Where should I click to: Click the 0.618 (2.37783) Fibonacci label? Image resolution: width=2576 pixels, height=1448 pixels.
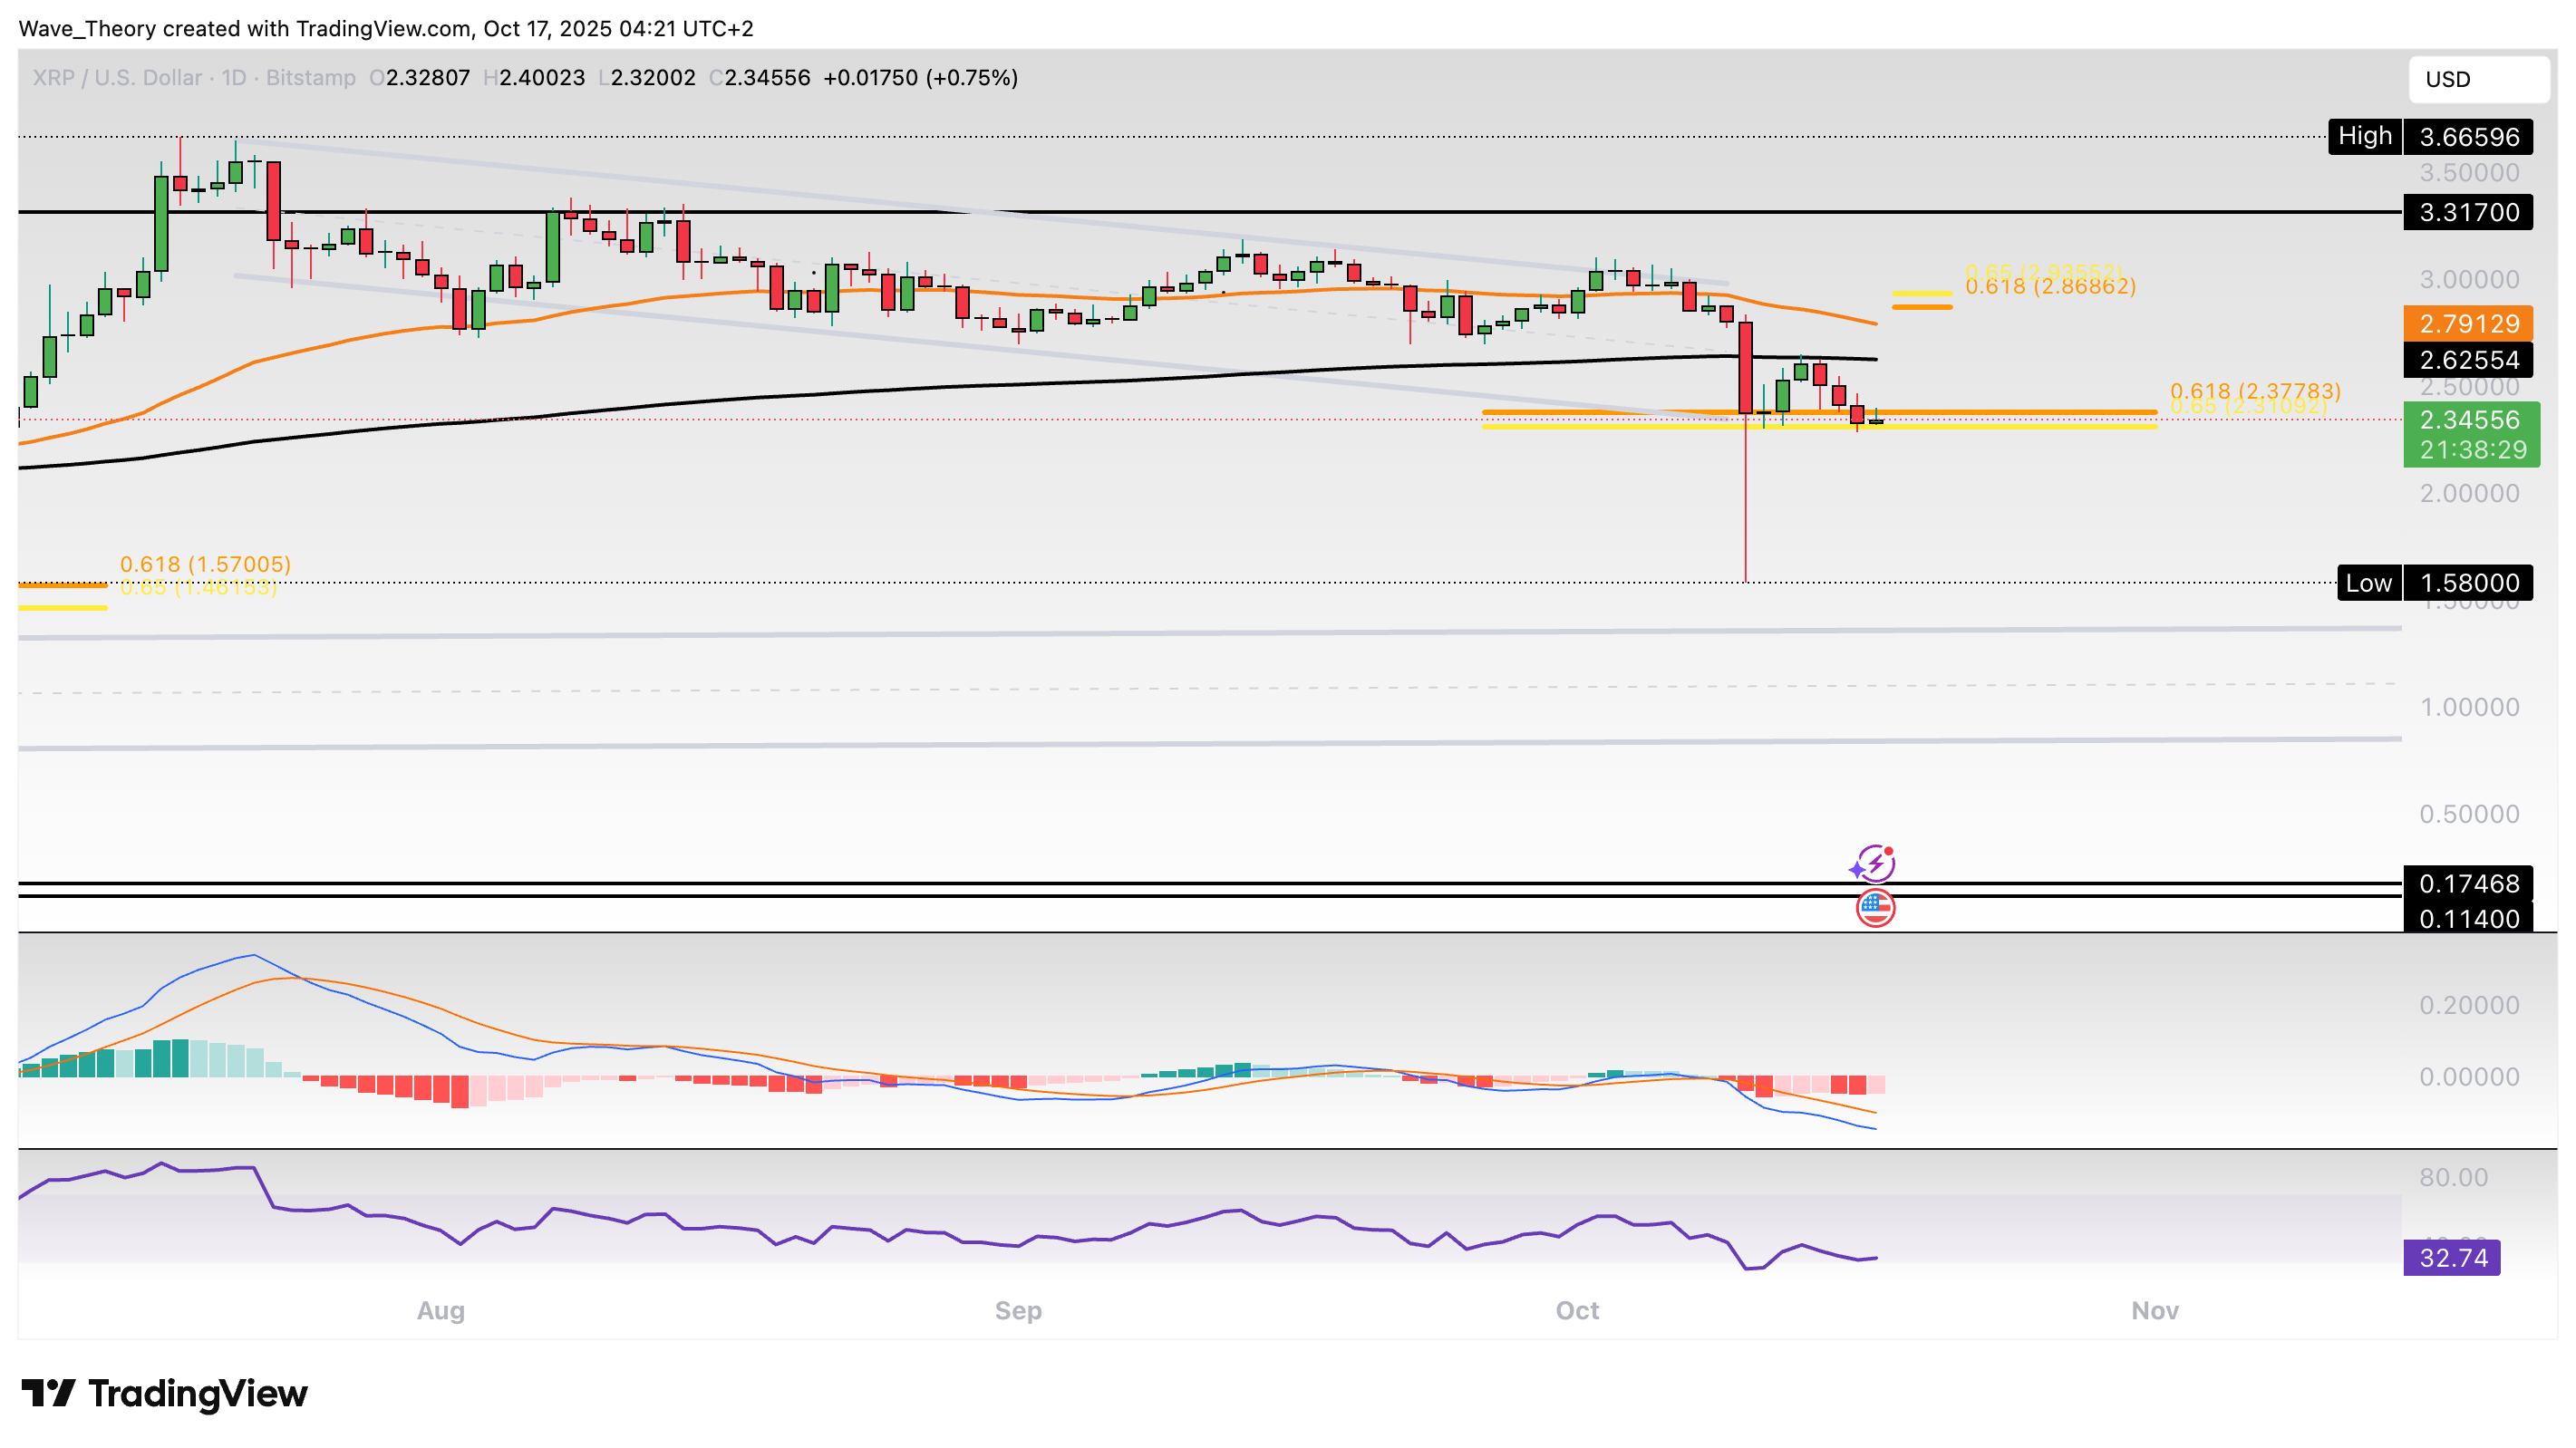pyautogui.click(x=2254, y=390)
